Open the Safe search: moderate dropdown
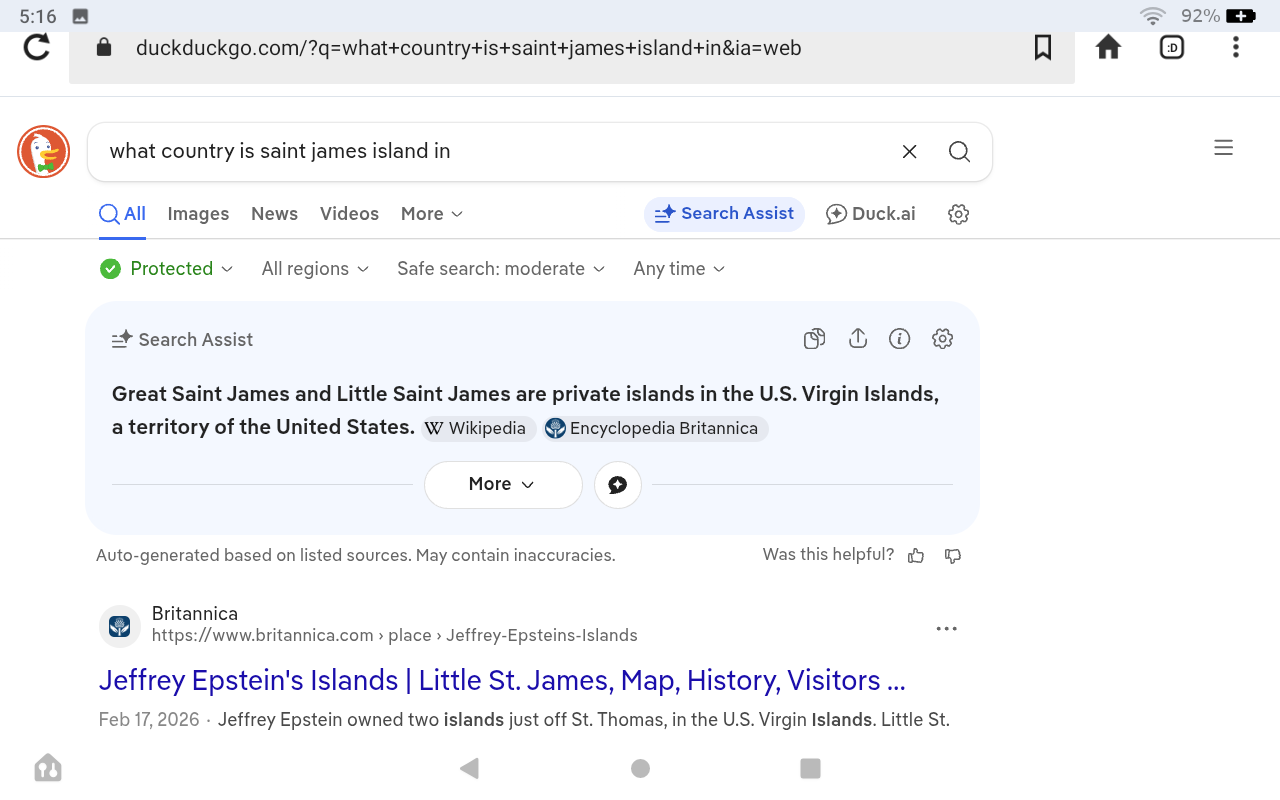The width and height of the screenshot is (1280, 800). [501, 269]
